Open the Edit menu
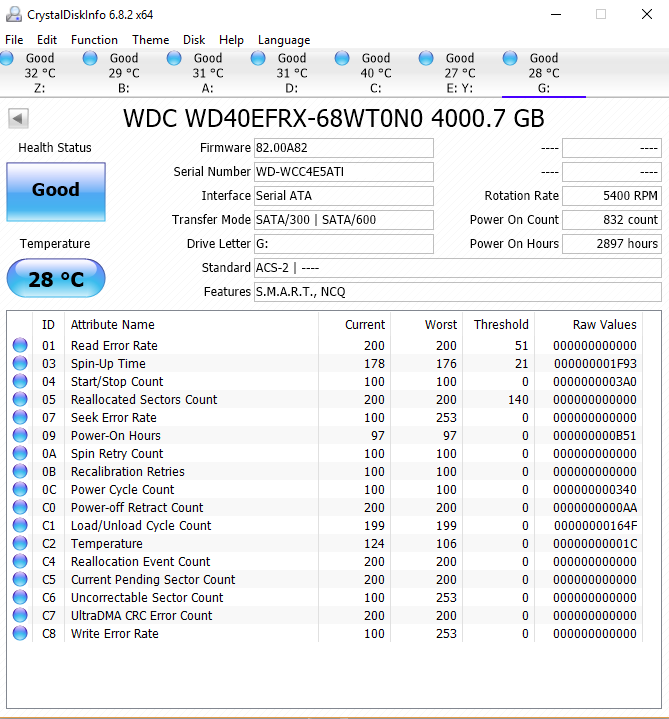 47,40
